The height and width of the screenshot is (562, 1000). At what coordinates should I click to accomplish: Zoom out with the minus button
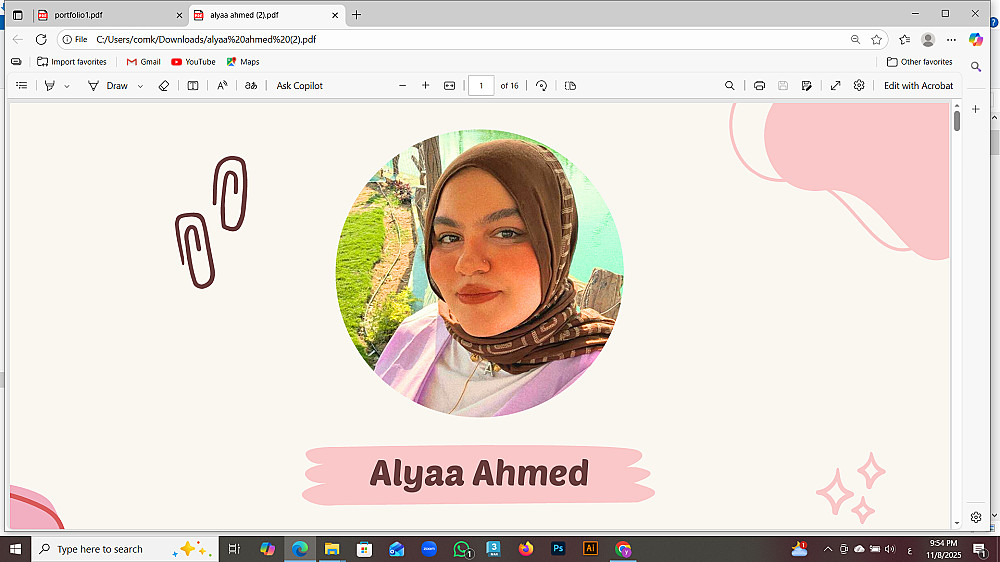pyautogui.click(x=402, y=85)
